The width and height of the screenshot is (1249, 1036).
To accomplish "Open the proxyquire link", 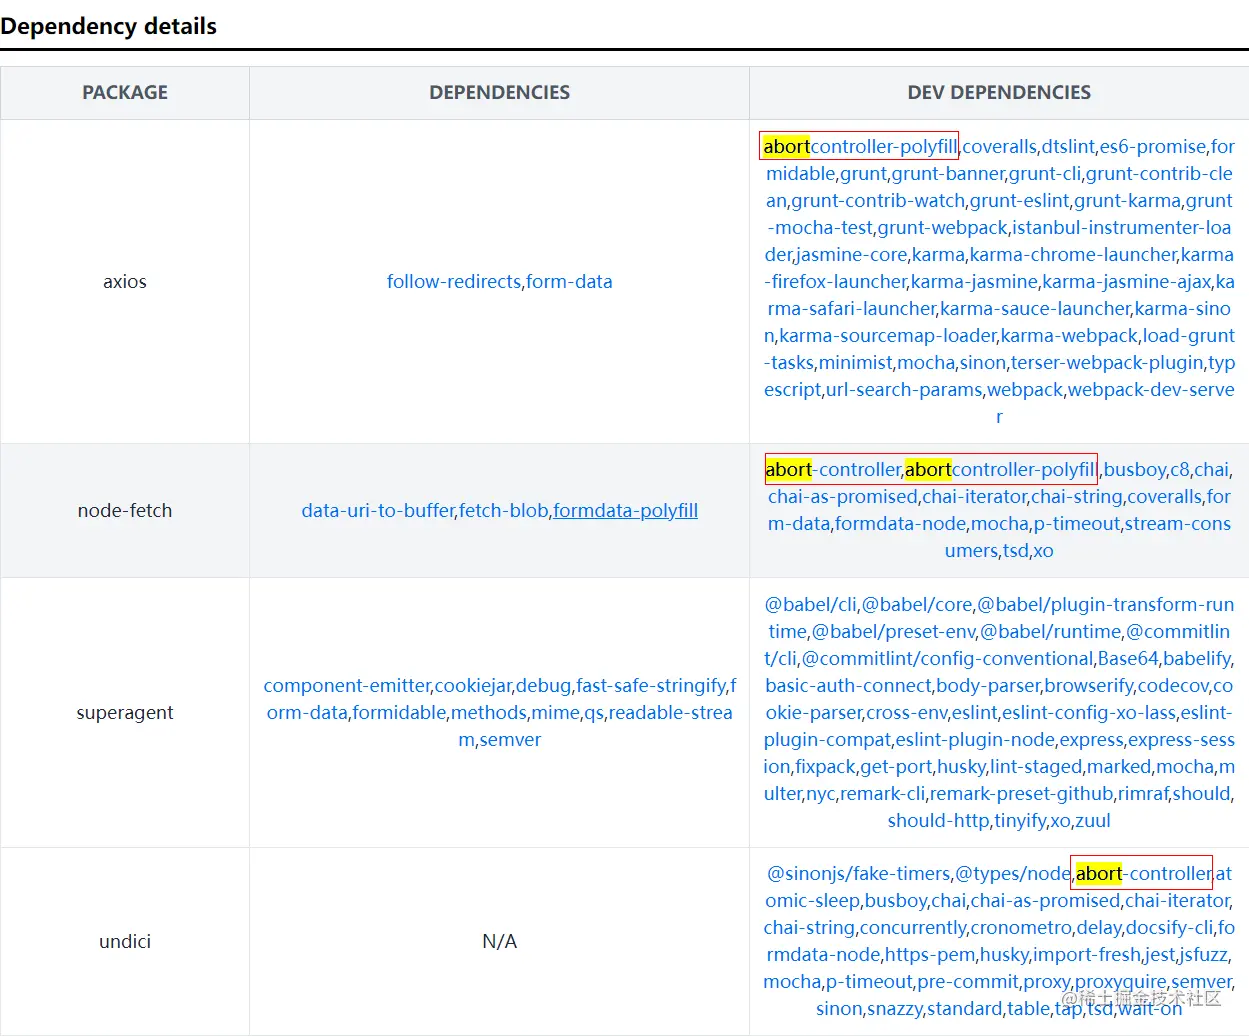I will click(x=1121, y=981).
